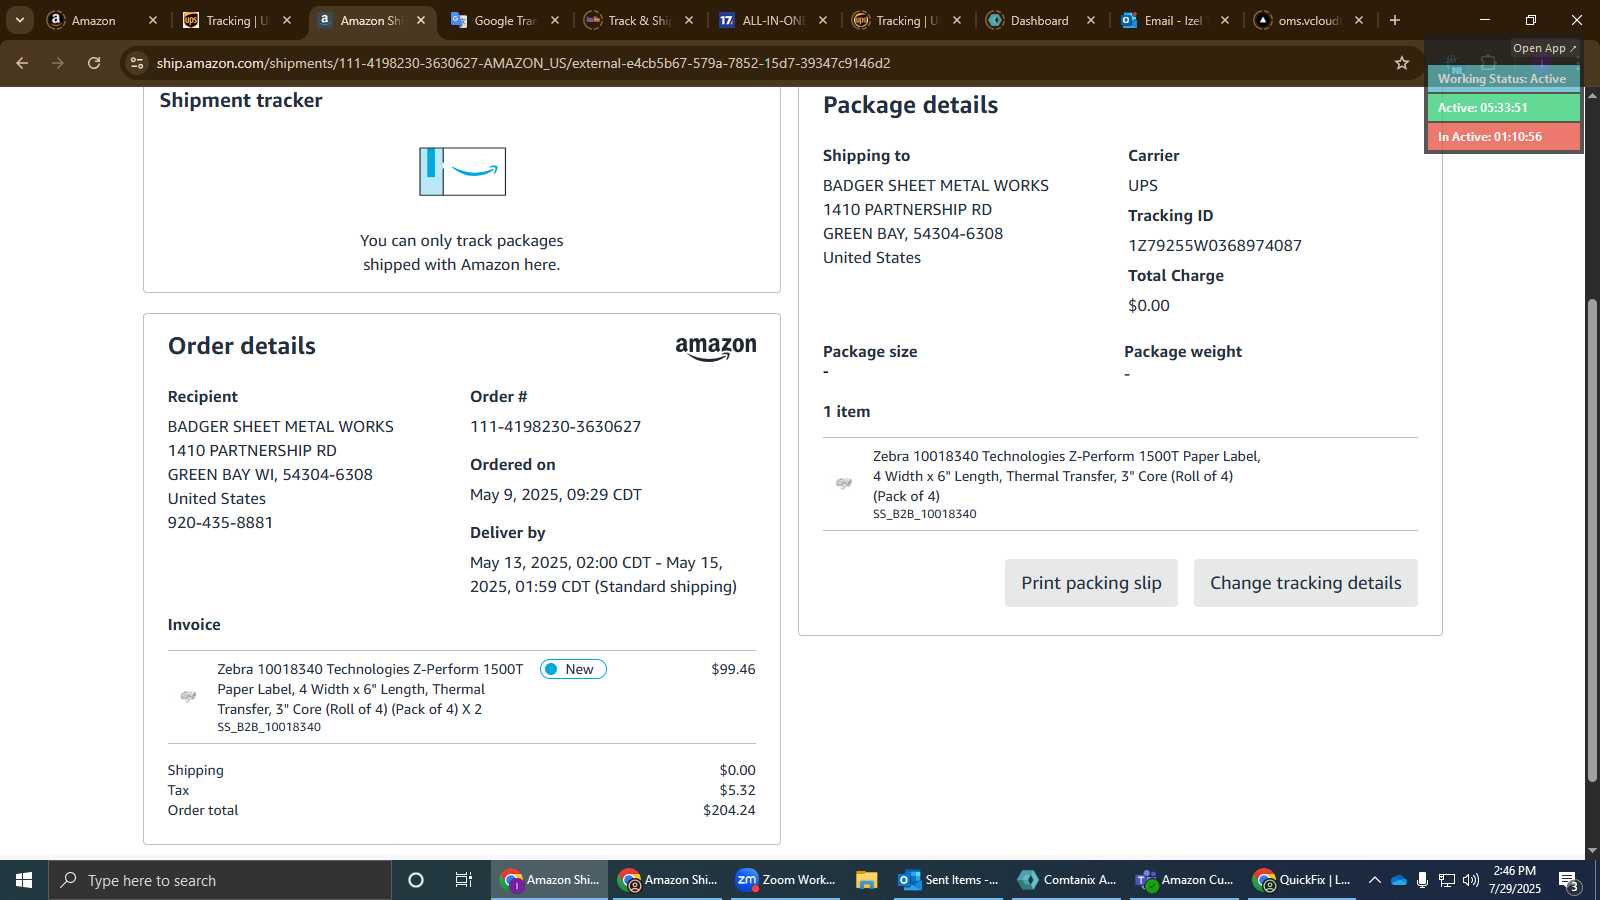
Task: Close the Google Translate tab
Action: tap(555, 20)
